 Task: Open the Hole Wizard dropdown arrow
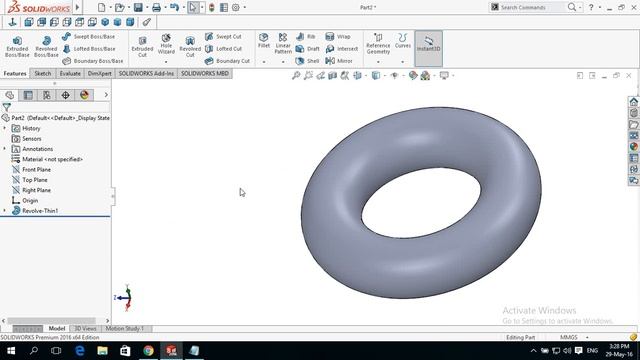point(166,62)
